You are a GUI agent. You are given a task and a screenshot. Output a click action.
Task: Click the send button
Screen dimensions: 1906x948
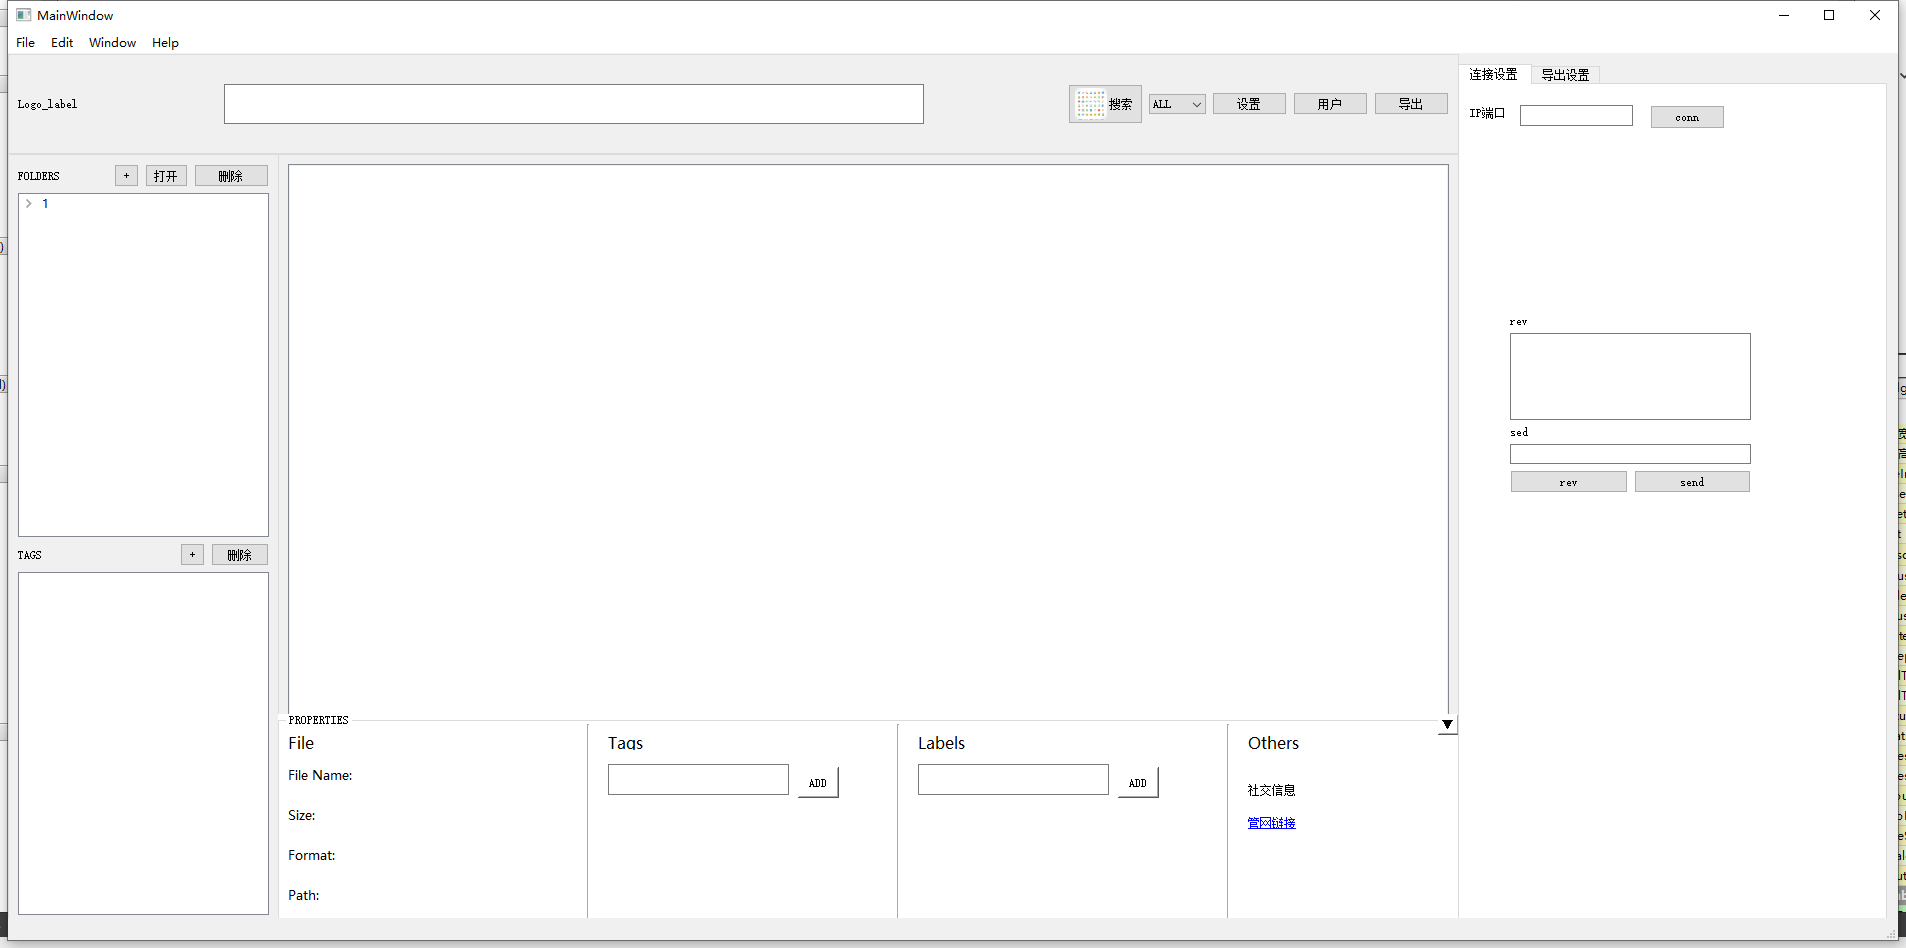(x=1692, y=482)
